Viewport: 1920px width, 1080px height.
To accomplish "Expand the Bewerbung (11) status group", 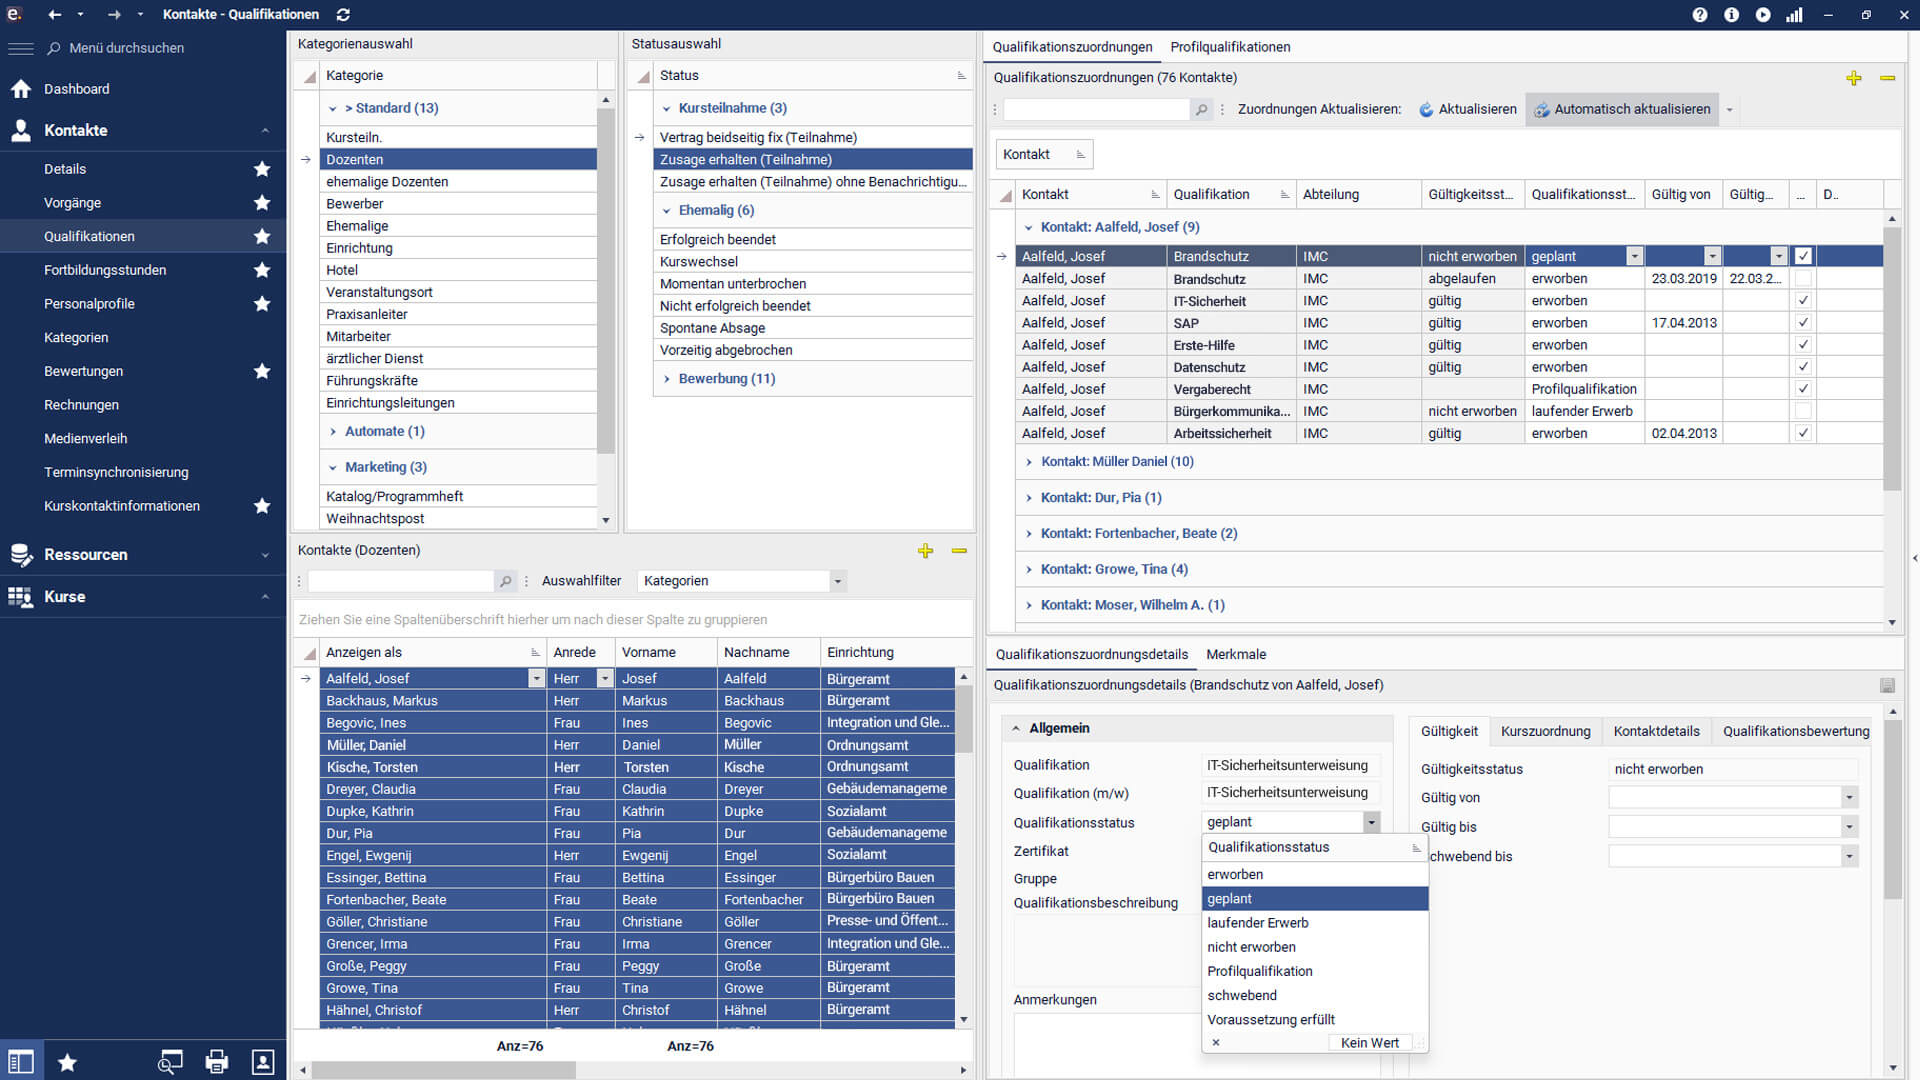I will [667, 379].
